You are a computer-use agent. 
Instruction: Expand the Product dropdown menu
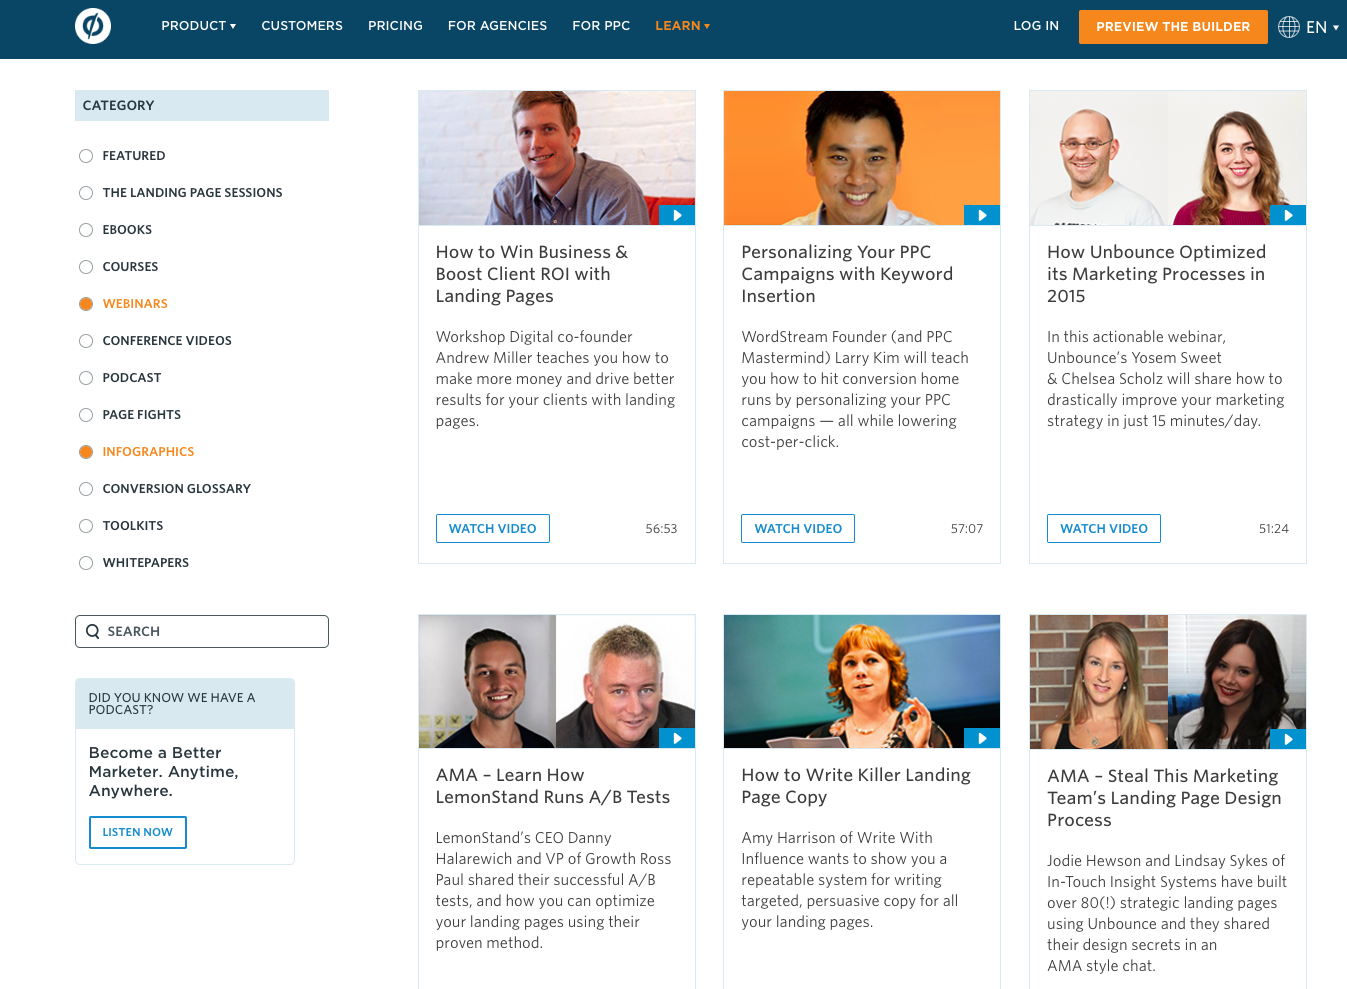tap(198, 26)
